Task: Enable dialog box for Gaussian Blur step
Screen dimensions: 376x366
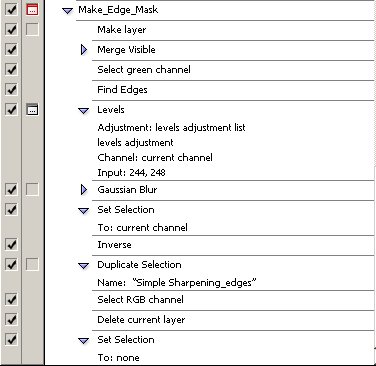Action: (x=32, y=190)
